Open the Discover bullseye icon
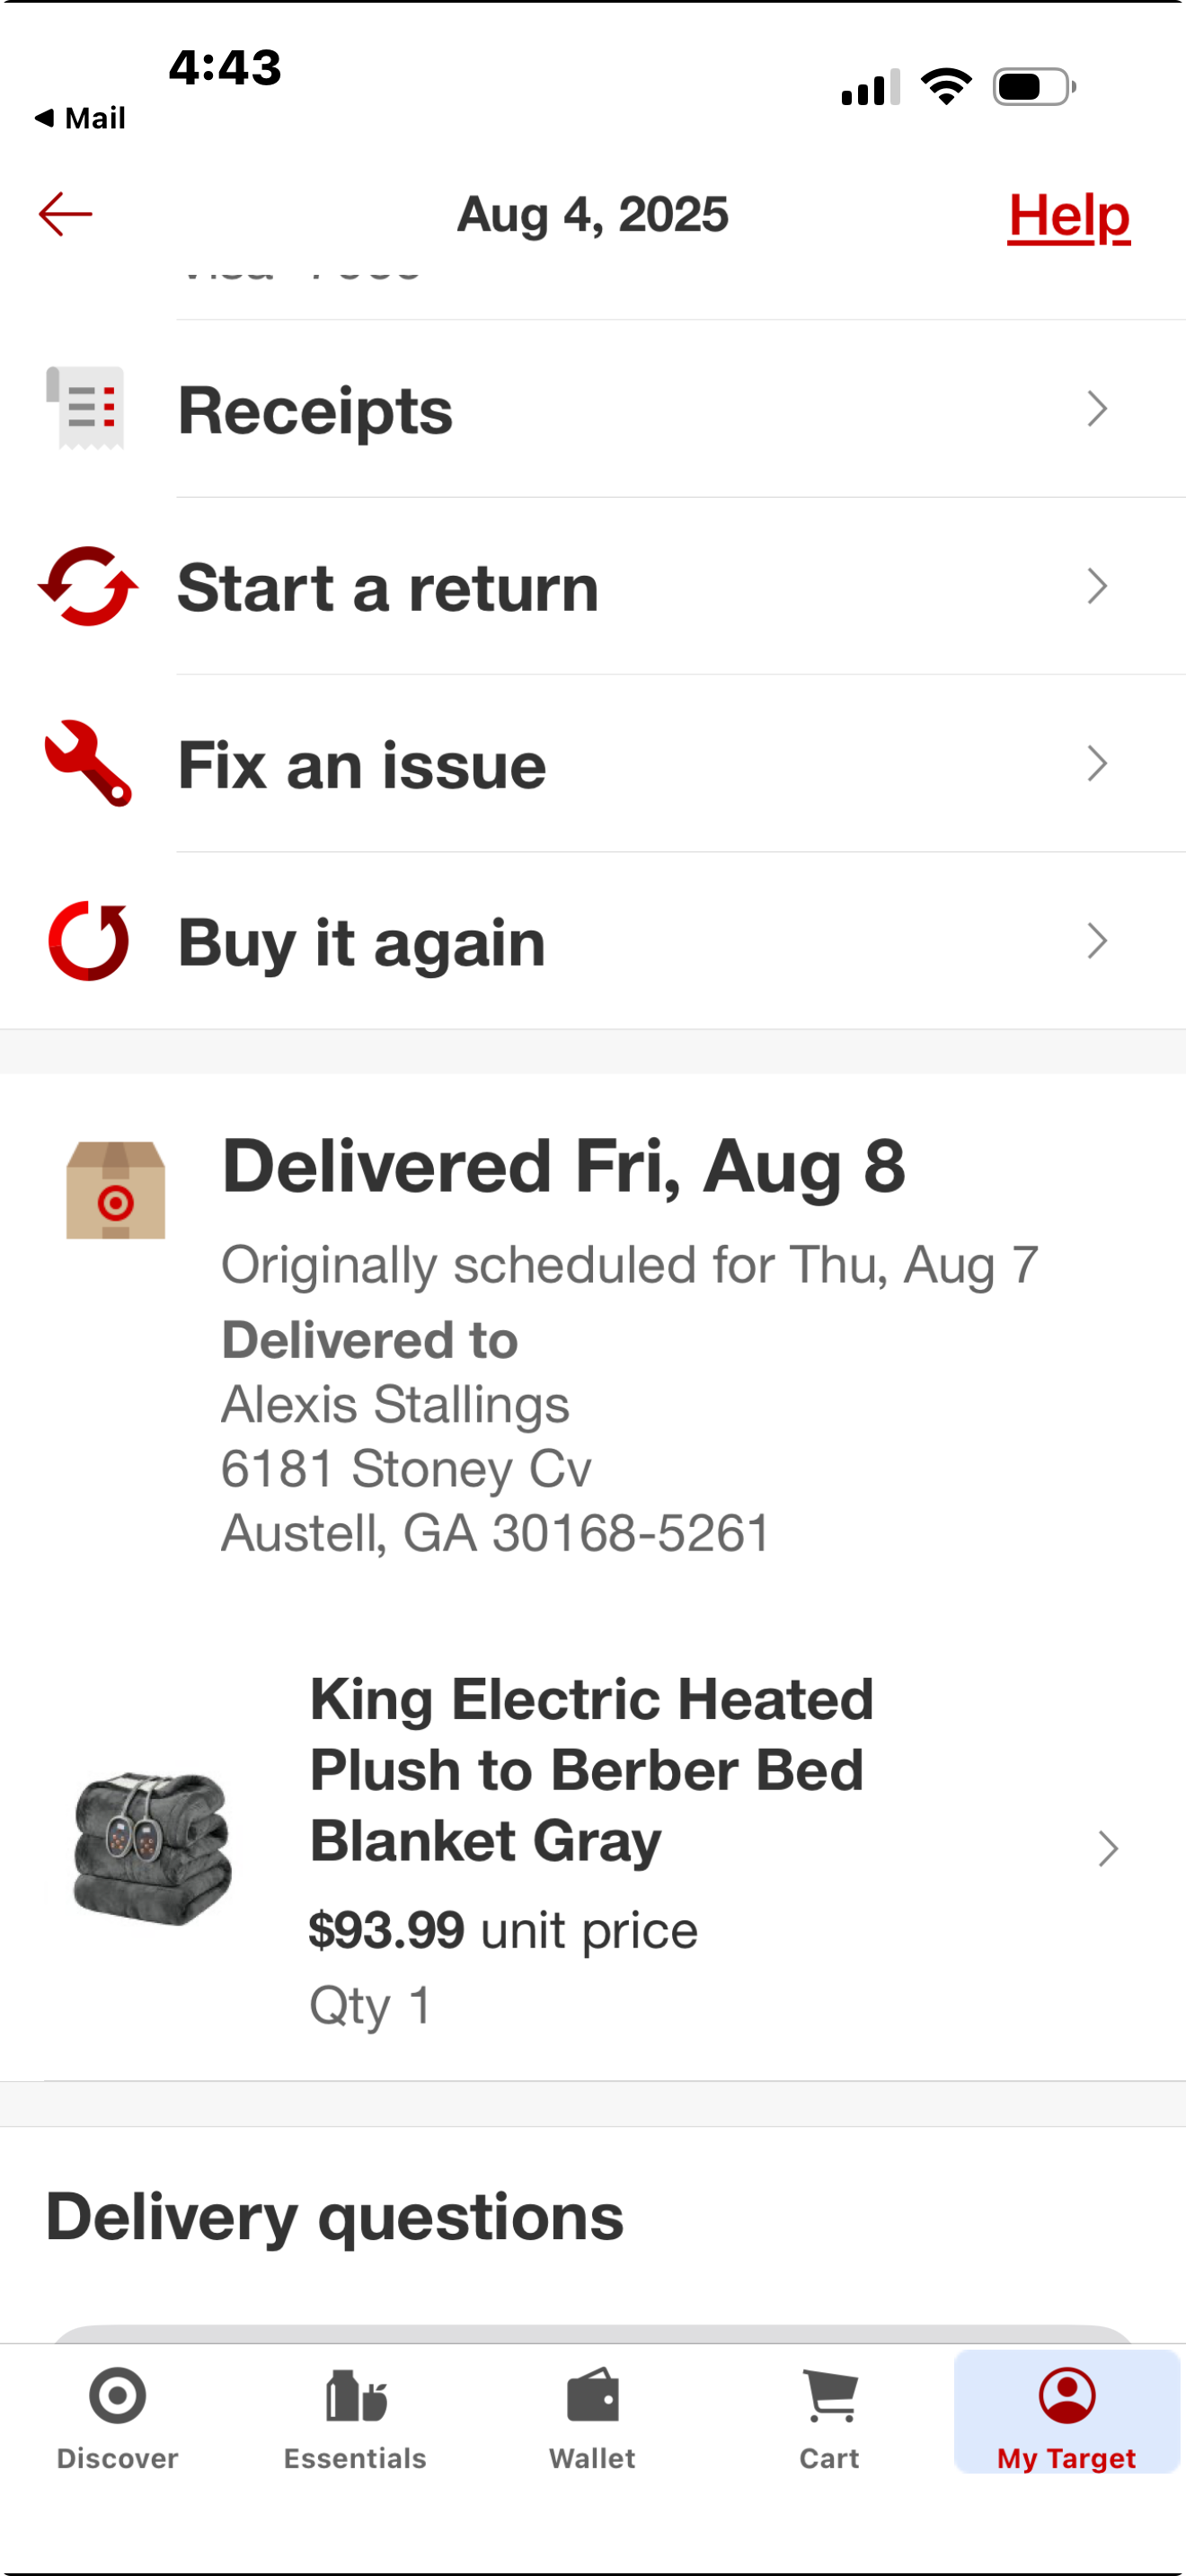This screenshot has width=1186, height=2576. click(x=118, y=2395)
